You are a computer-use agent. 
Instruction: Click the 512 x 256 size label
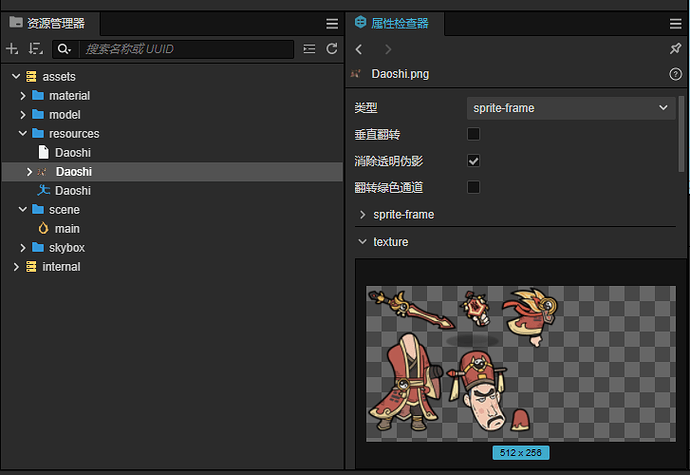point(521,453)
